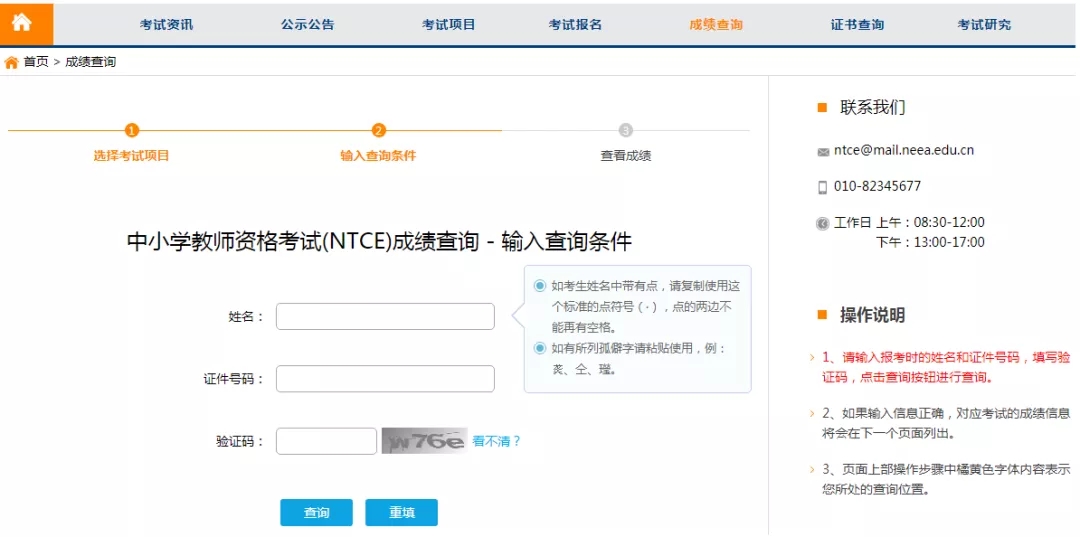Open the 公示公告 menu
This screenshot has height=537, width=1080.
(x=308, y=25)
